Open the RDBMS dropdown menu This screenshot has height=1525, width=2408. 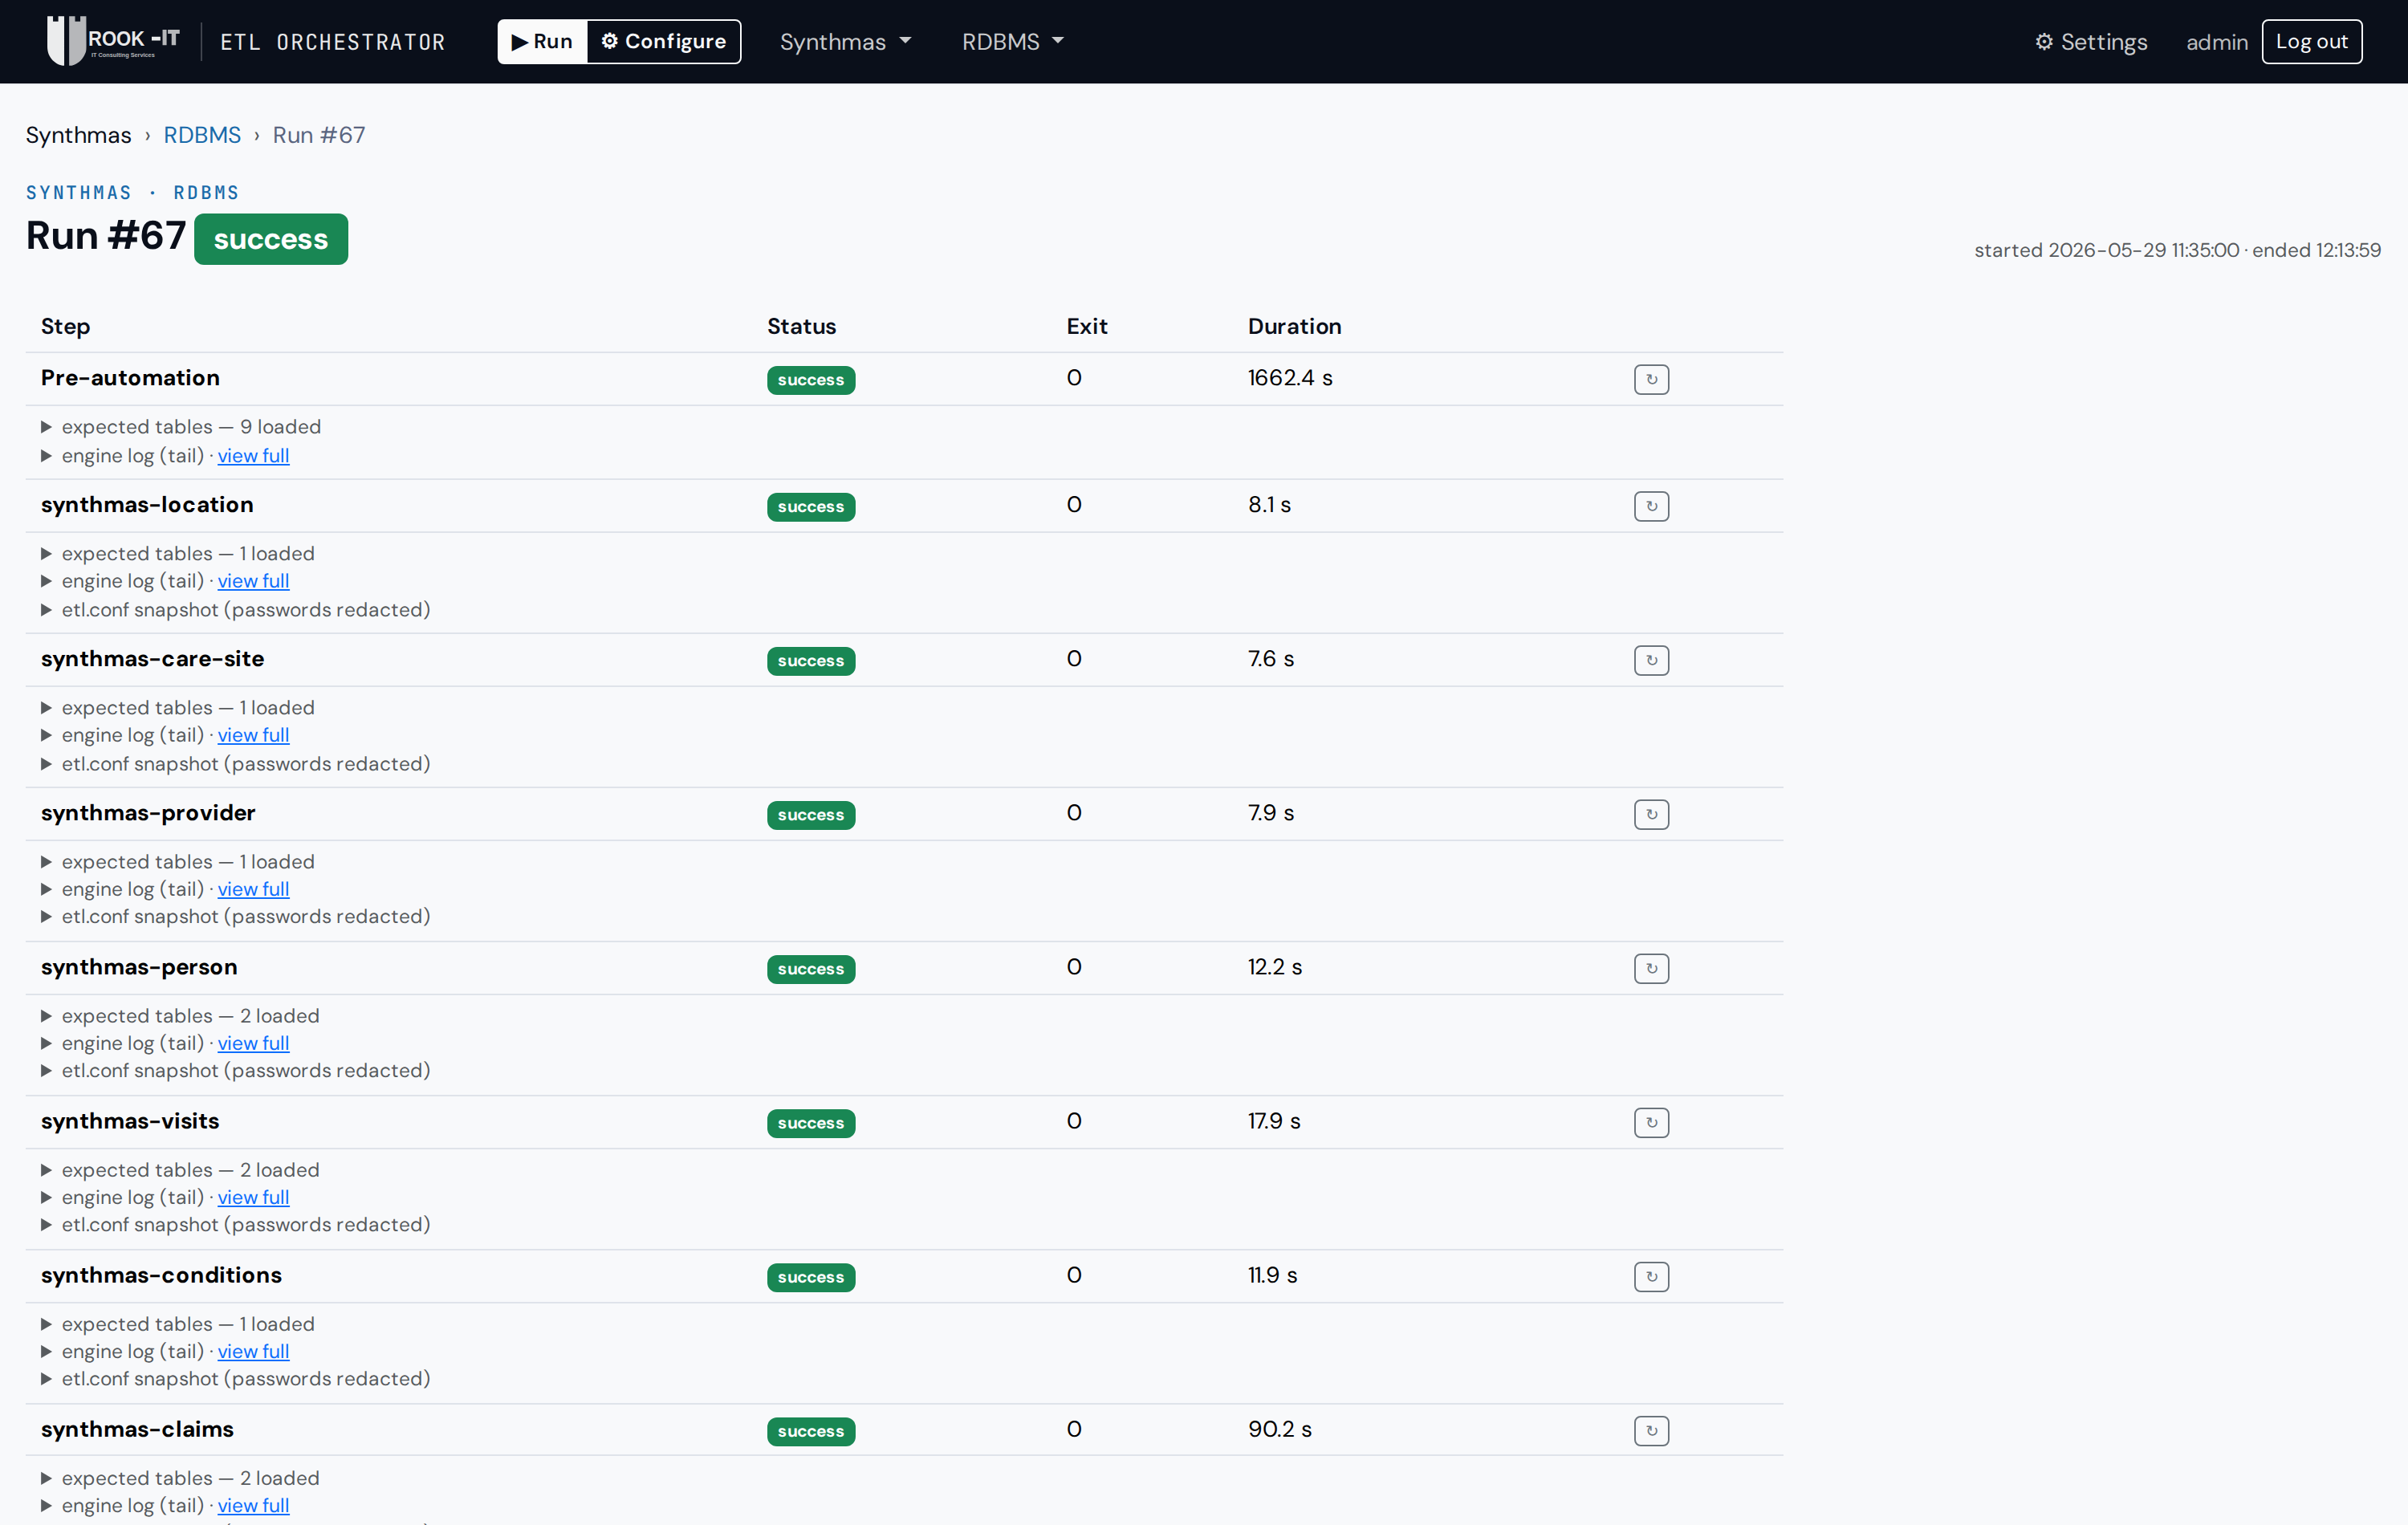pos(1012,42)
